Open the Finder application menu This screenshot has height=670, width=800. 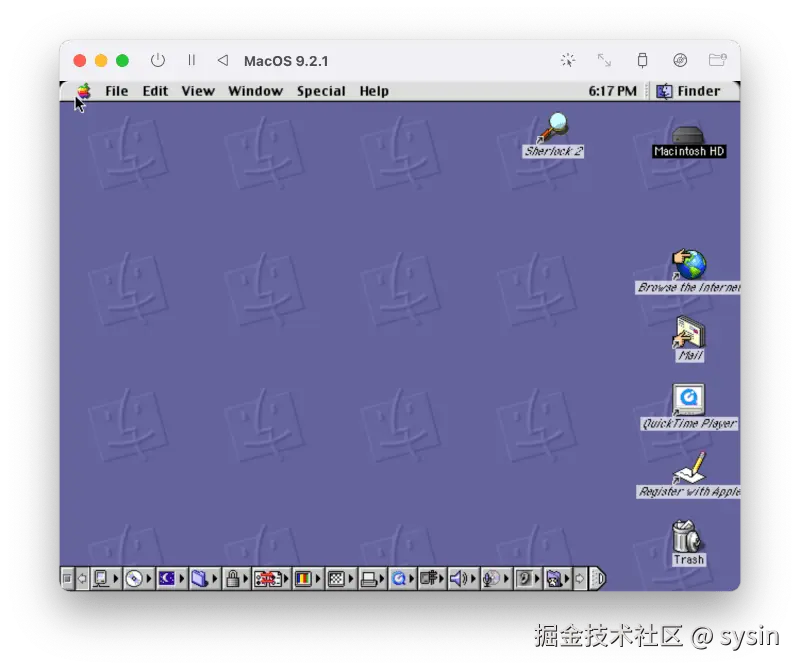pos(688,91)
